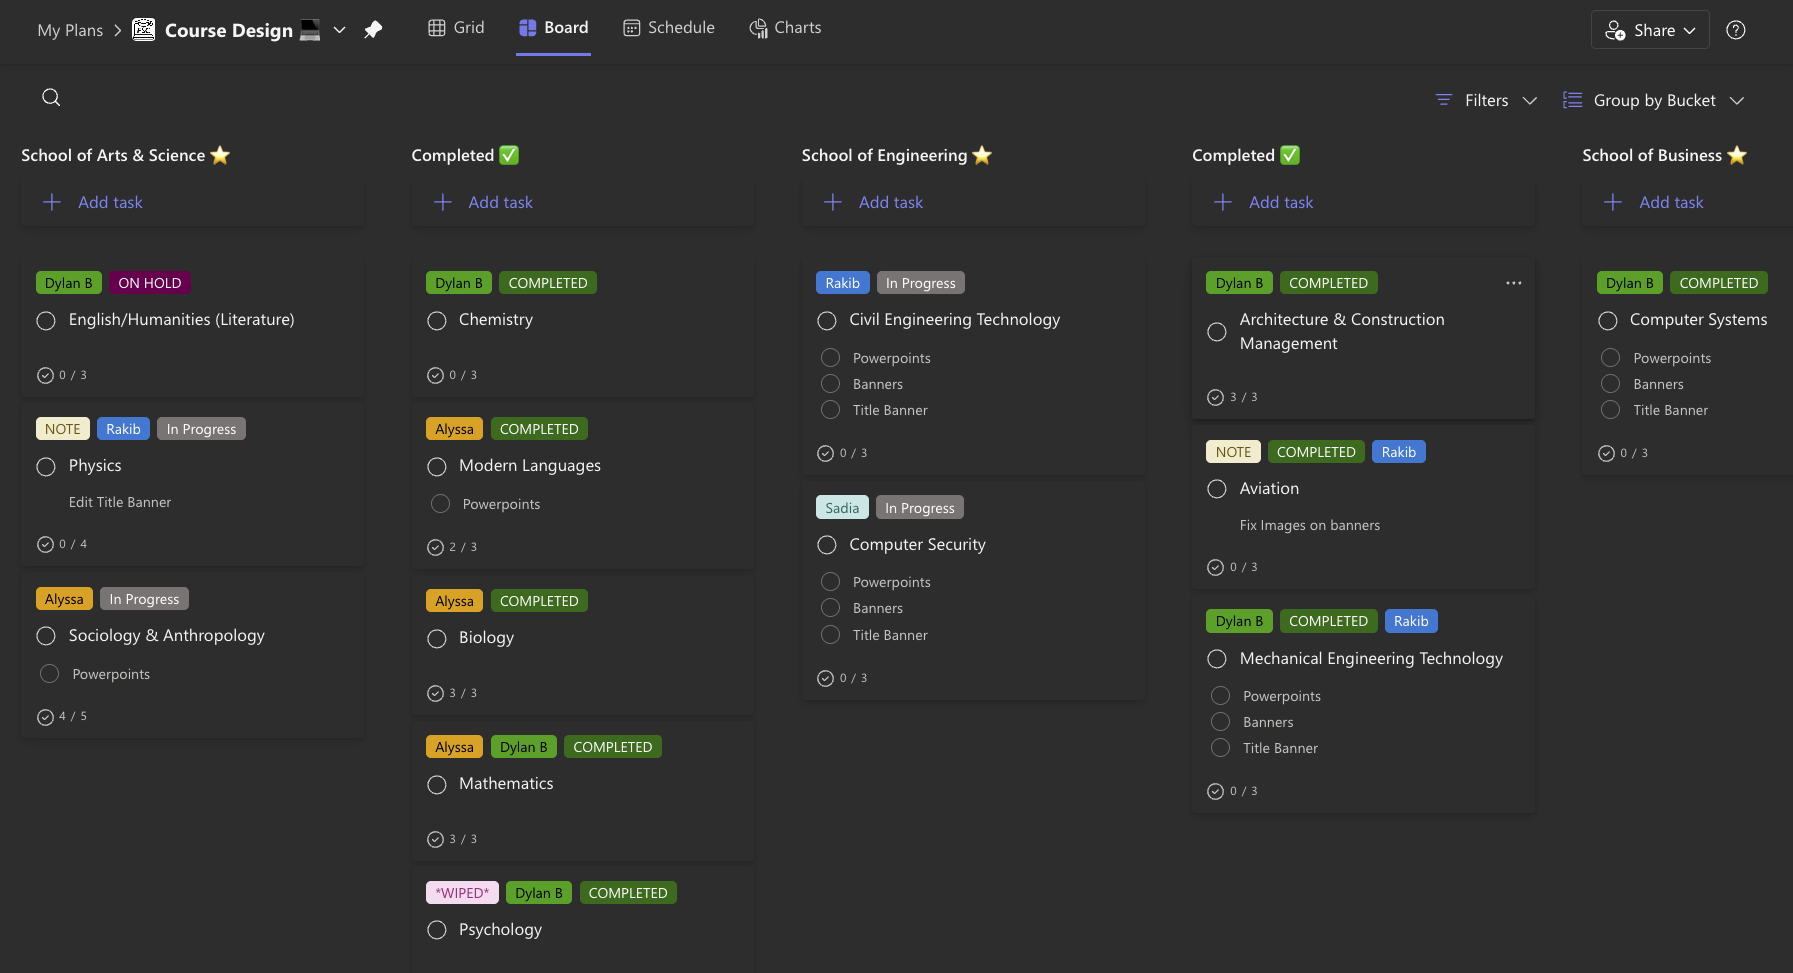Mark Psychology task complete
This screenshot has height=973, width=1793.
click(437, 930)
